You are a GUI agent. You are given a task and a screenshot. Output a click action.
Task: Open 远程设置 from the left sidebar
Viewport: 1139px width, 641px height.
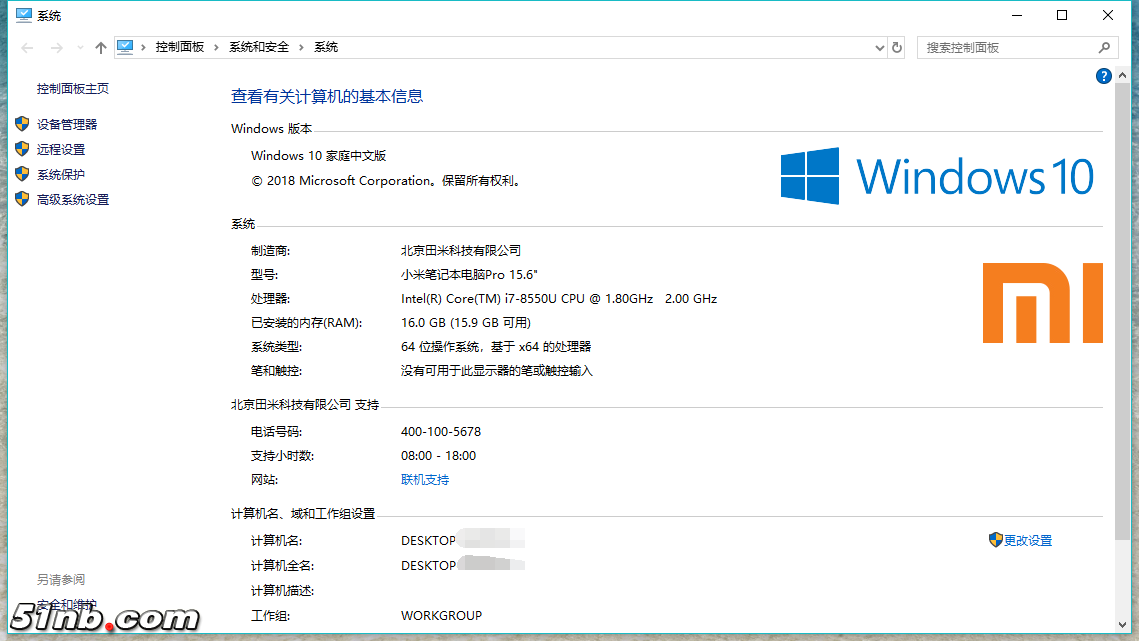pos(61,149)
